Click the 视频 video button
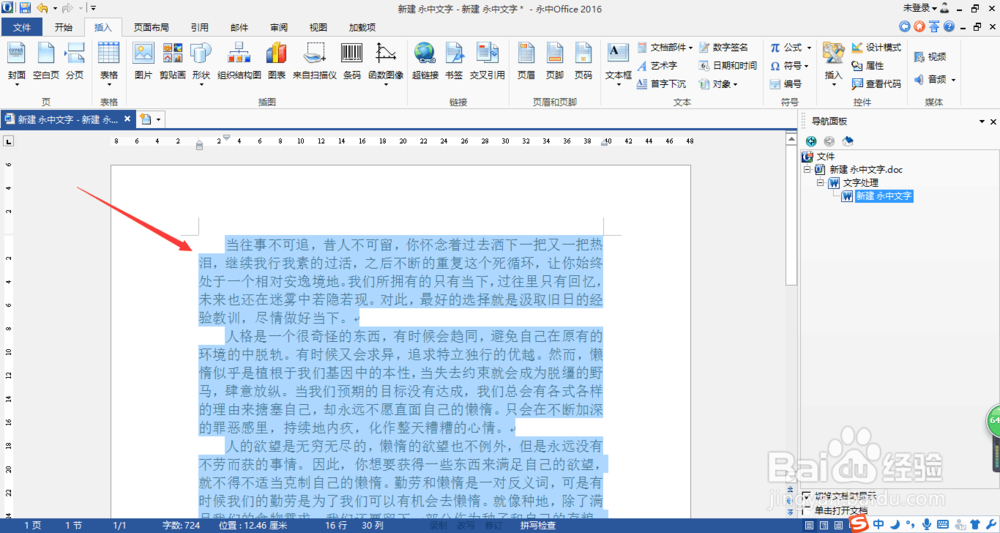Screen dimensions: 1000x533 pyautogui.click(x=930, y=57)
